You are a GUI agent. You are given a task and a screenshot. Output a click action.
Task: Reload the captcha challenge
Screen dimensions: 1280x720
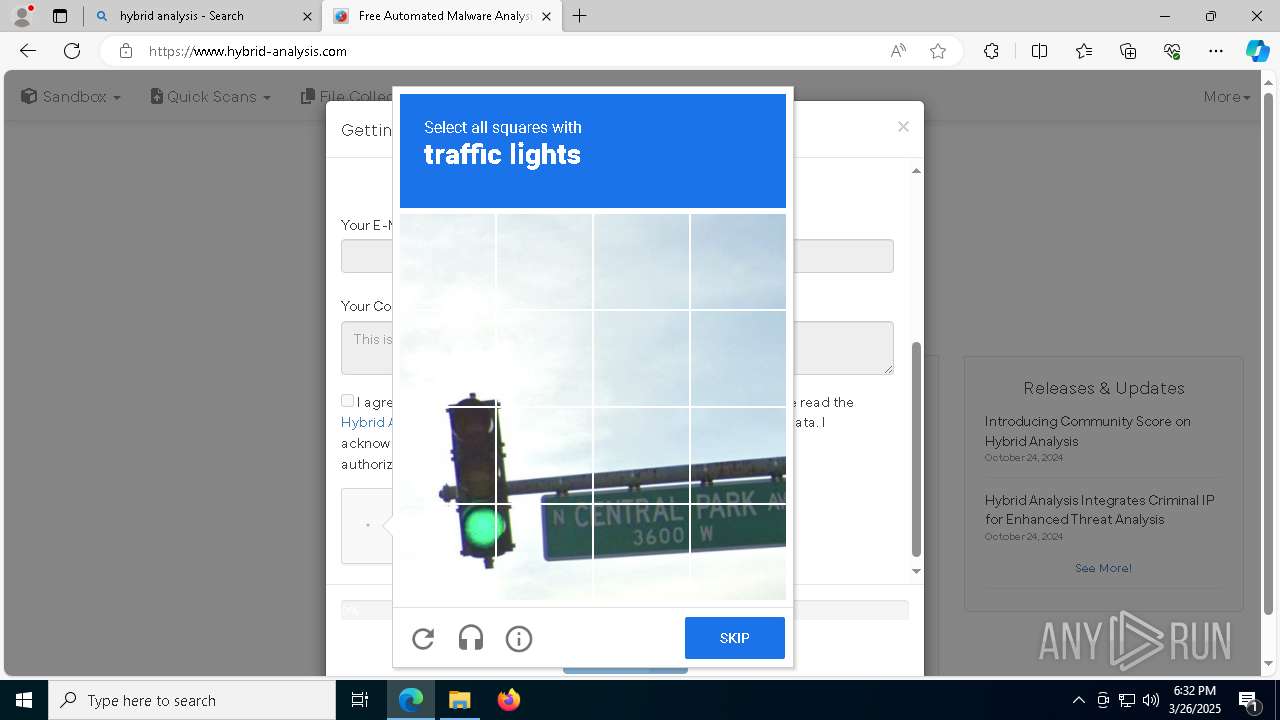(423, 639)
